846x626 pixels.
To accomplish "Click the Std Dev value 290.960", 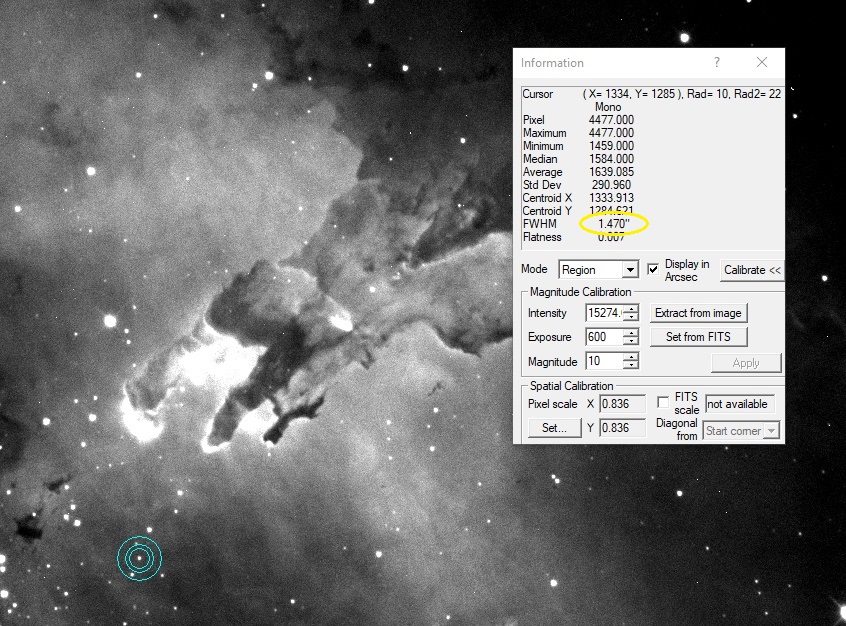I will point(611,185).
